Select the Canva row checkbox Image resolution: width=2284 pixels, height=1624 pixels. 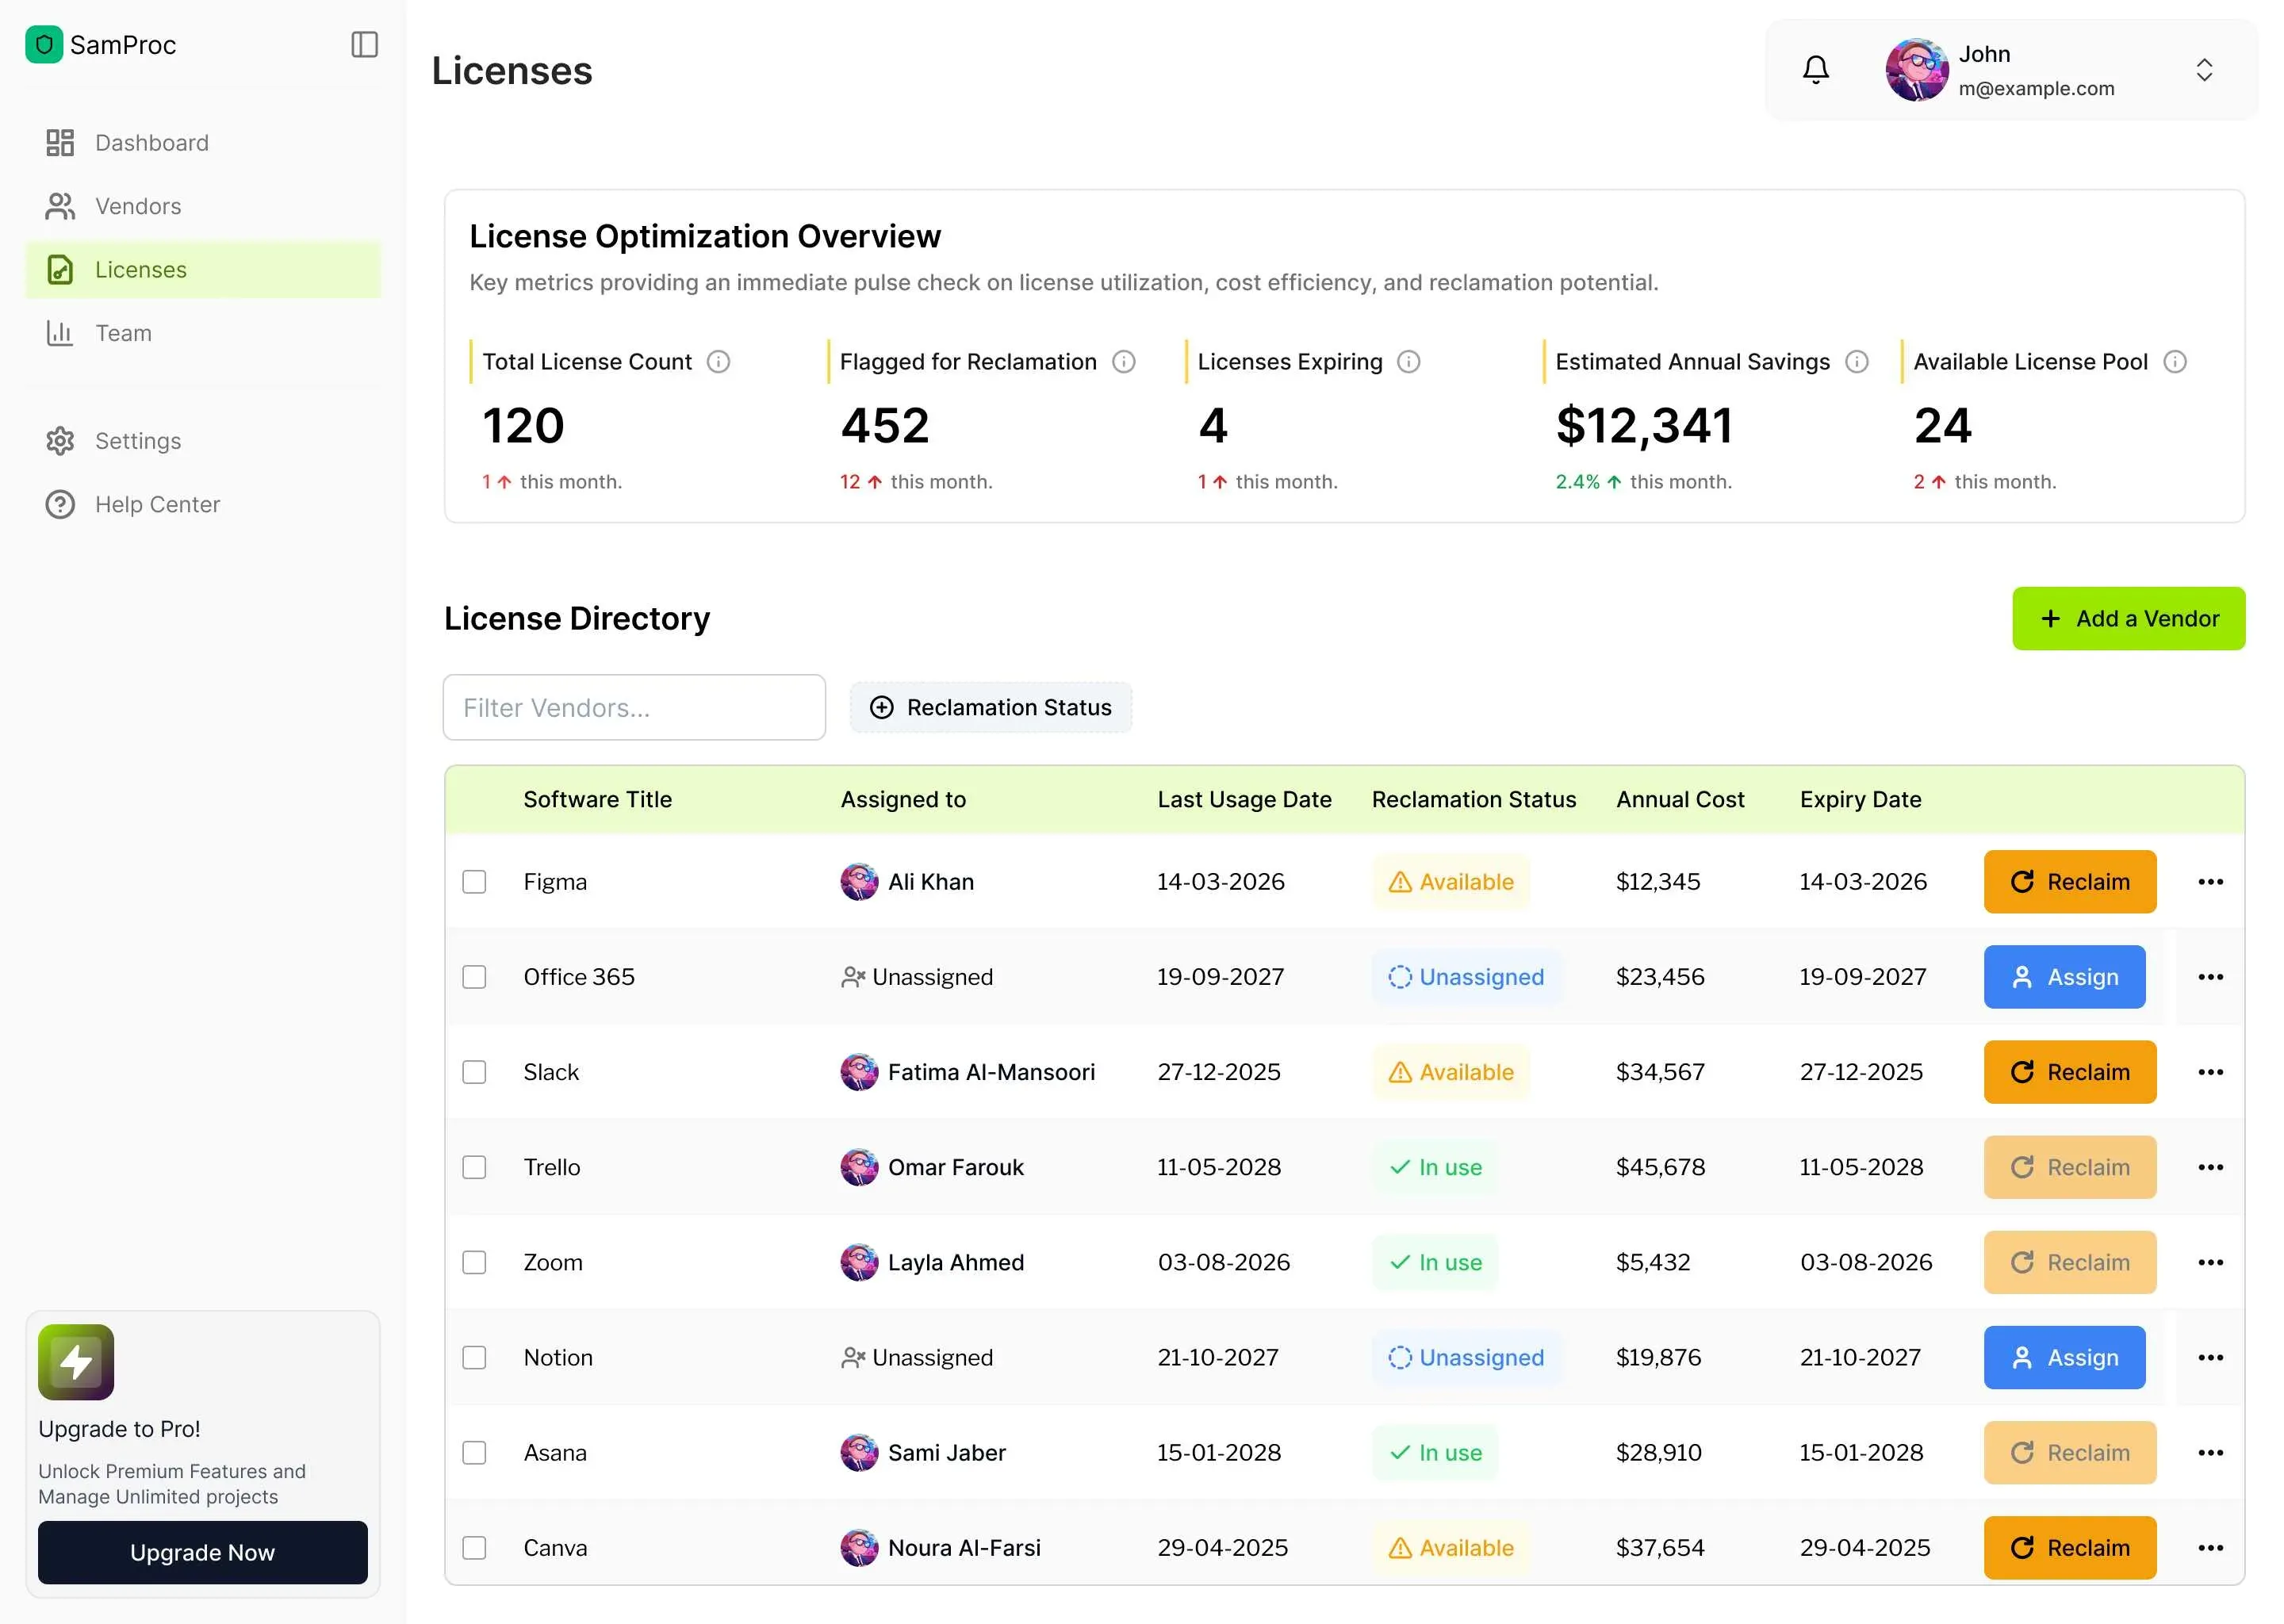coord(474,1548)
